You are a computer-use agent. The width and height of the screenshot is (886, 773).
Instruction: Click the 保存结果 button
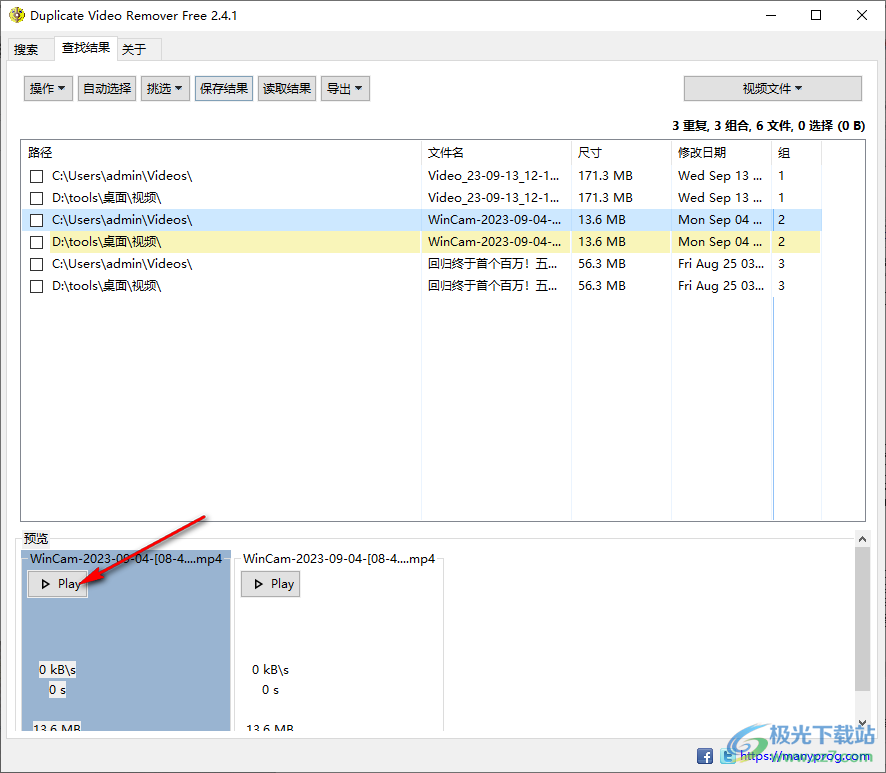click(224, 89)
